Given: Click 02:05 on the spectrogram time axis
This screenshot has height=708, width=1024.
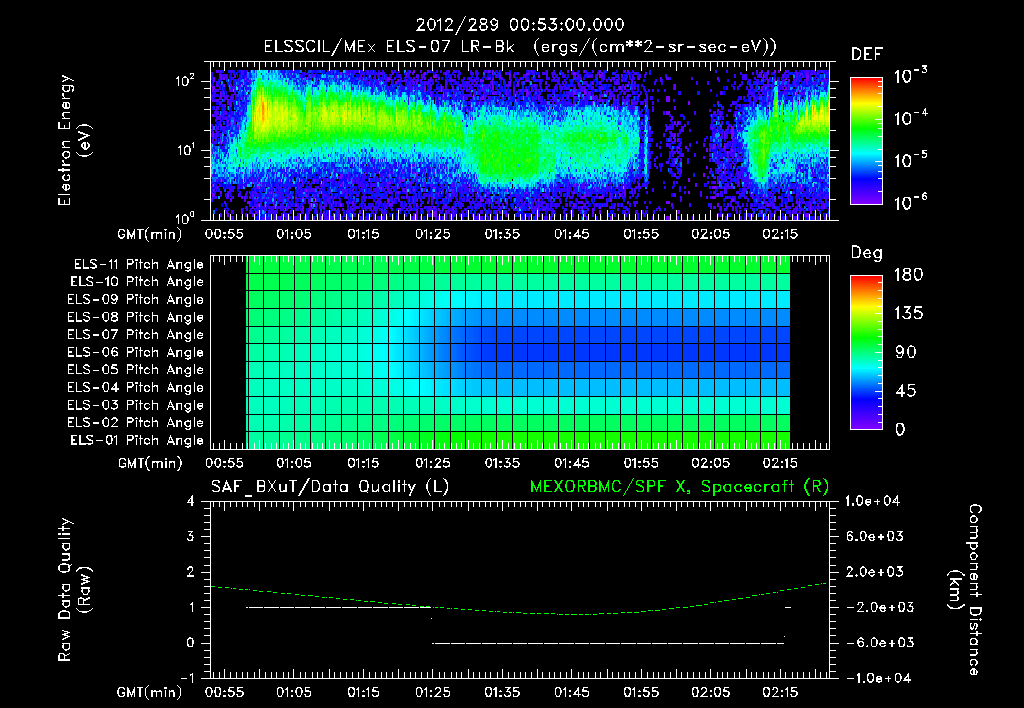Looking at the screenshot, I should [x=711, y=234].
